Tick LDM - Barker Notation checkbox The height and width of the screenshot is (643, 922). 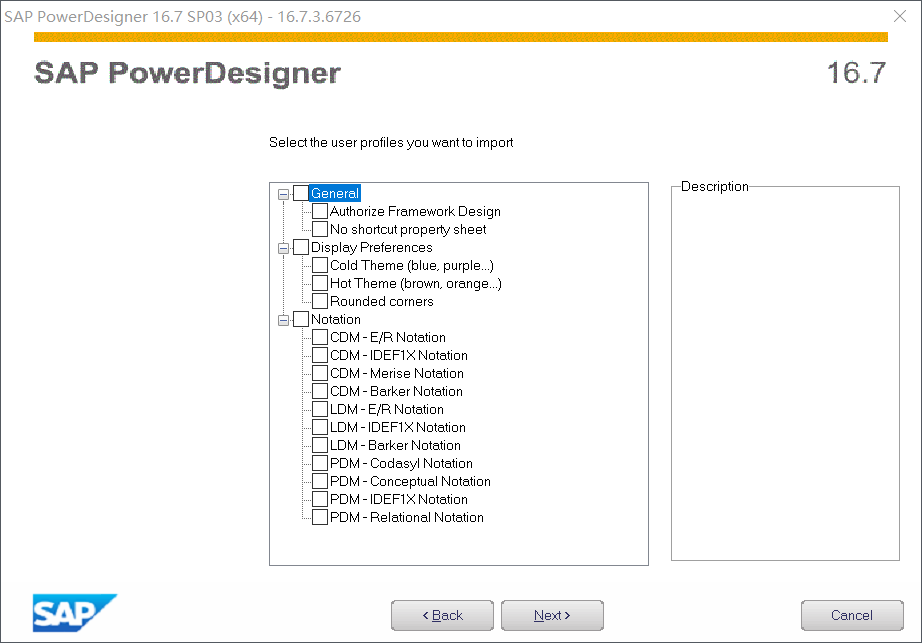tap(320, 445)
